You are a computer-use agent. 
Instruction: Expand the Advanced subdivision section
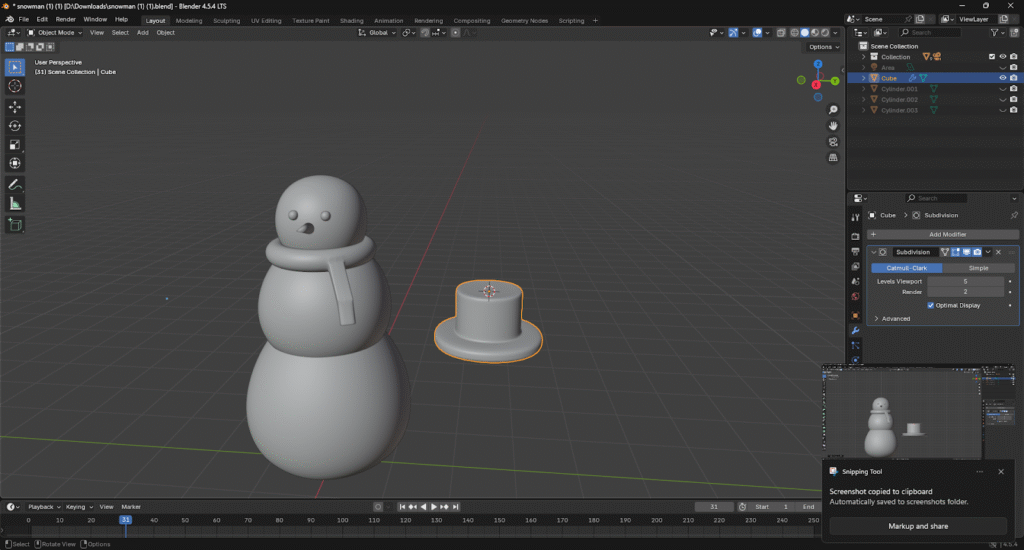click(896, 318)
